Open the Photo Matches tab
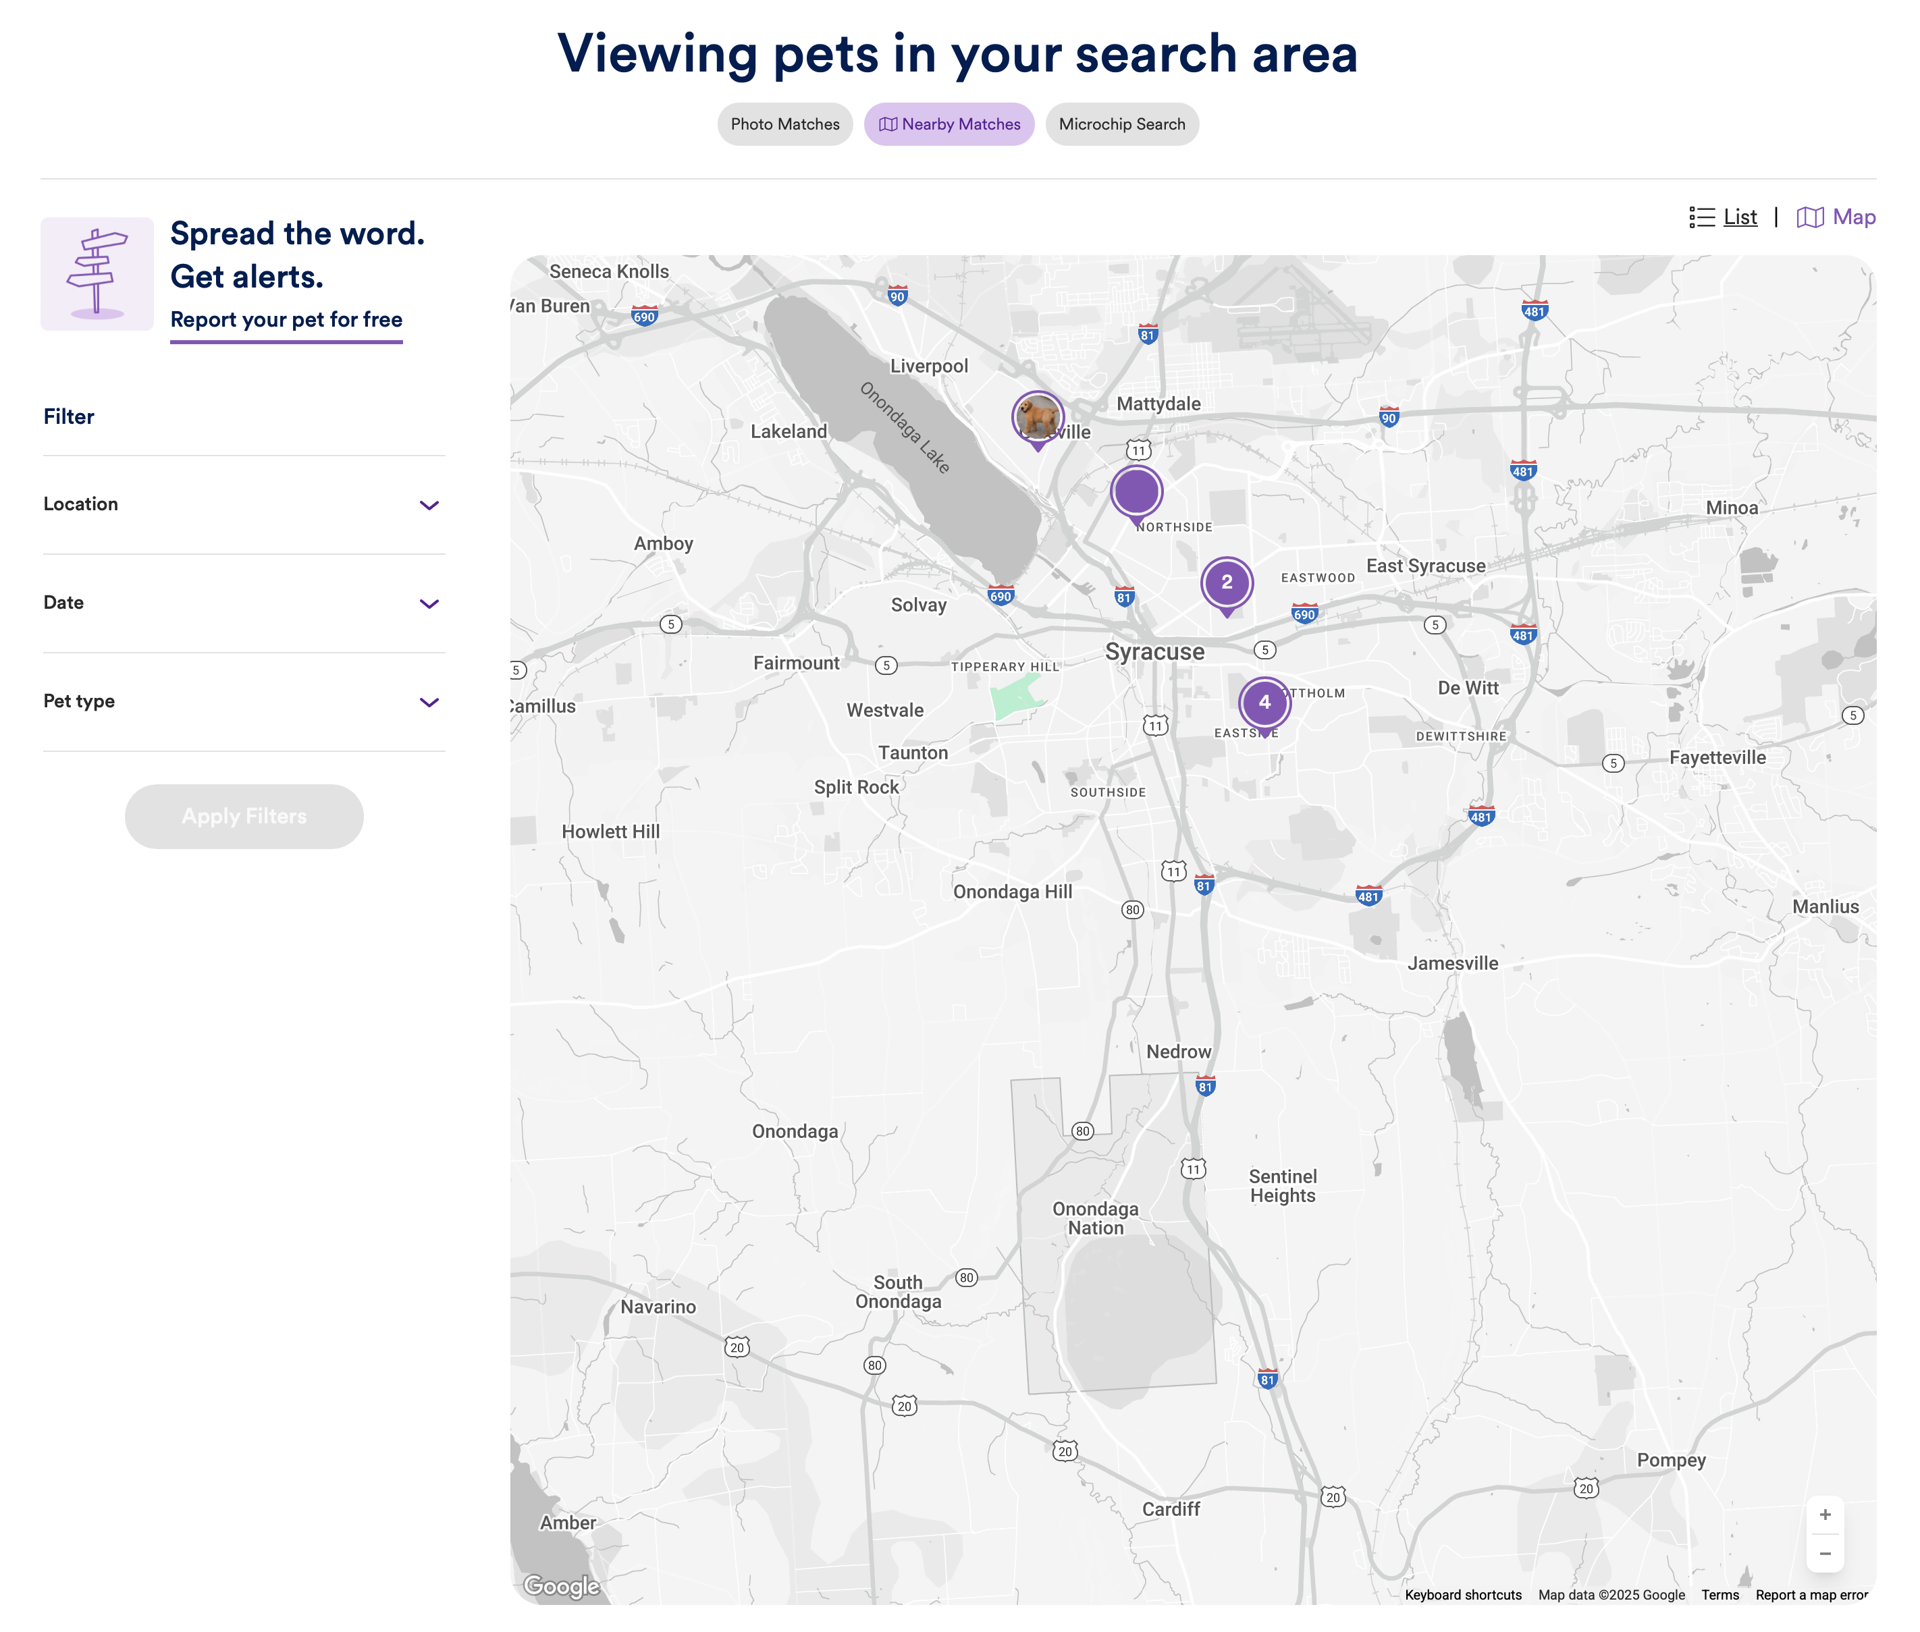 (x=785, y=125)
